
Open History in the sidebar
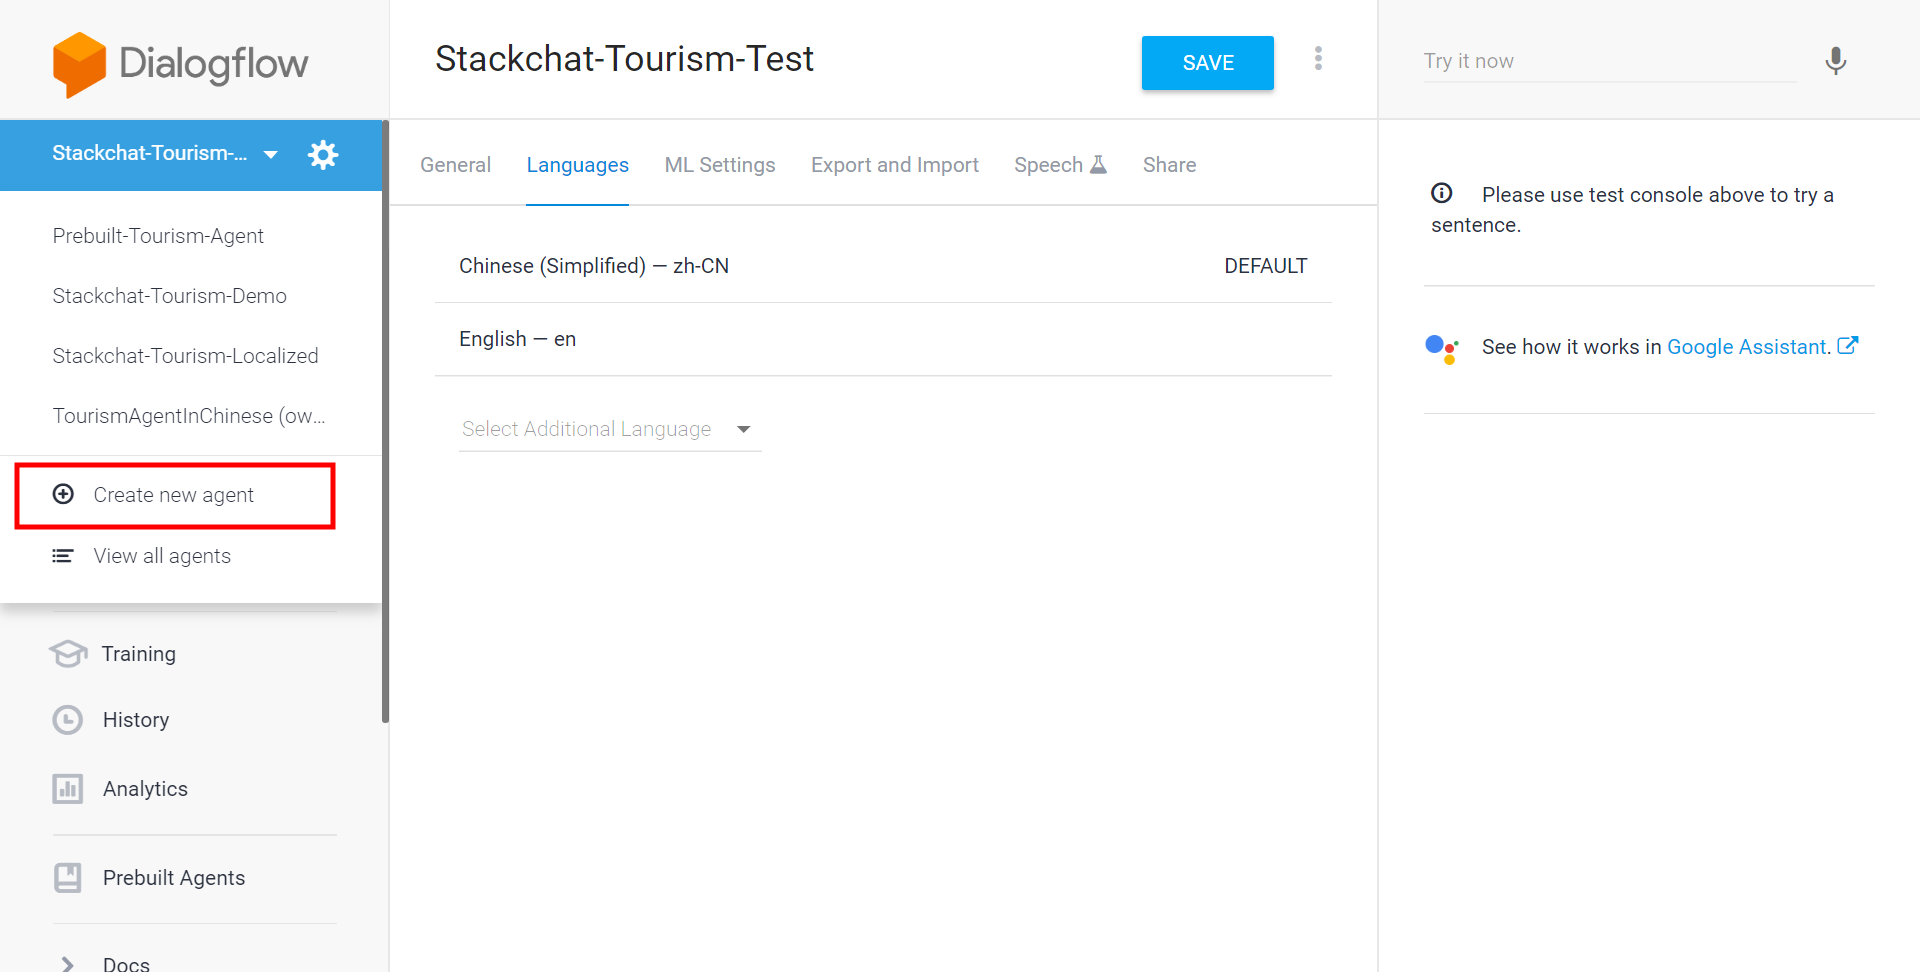136,720
